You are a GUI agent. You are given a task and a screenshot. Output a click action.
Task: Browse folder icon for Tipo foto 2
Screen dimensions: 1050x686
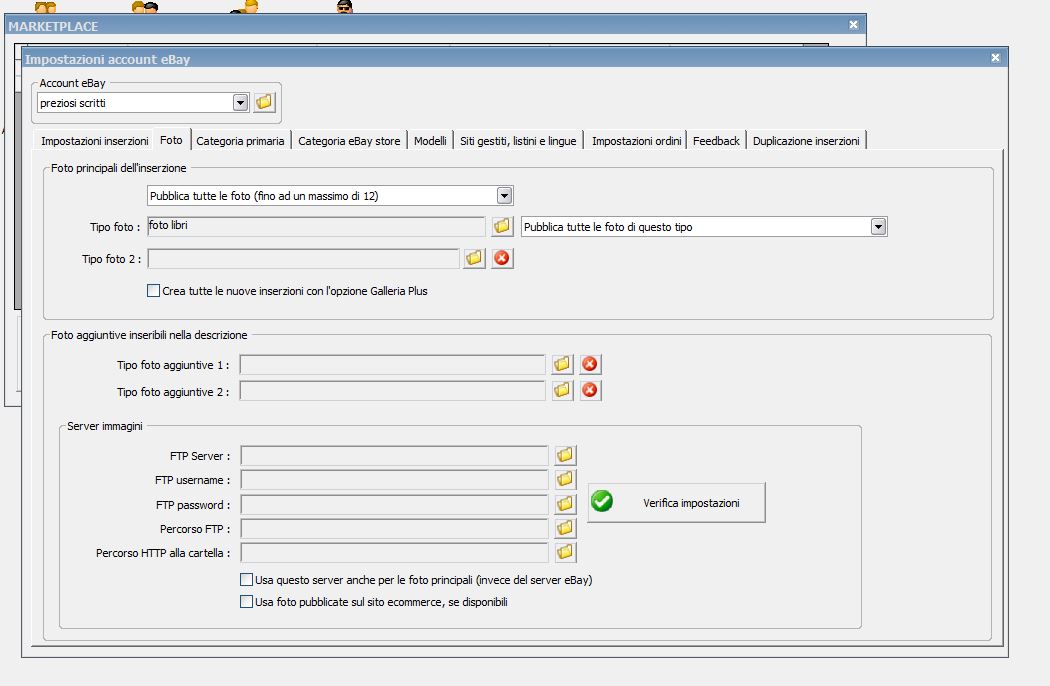[474, 258]
